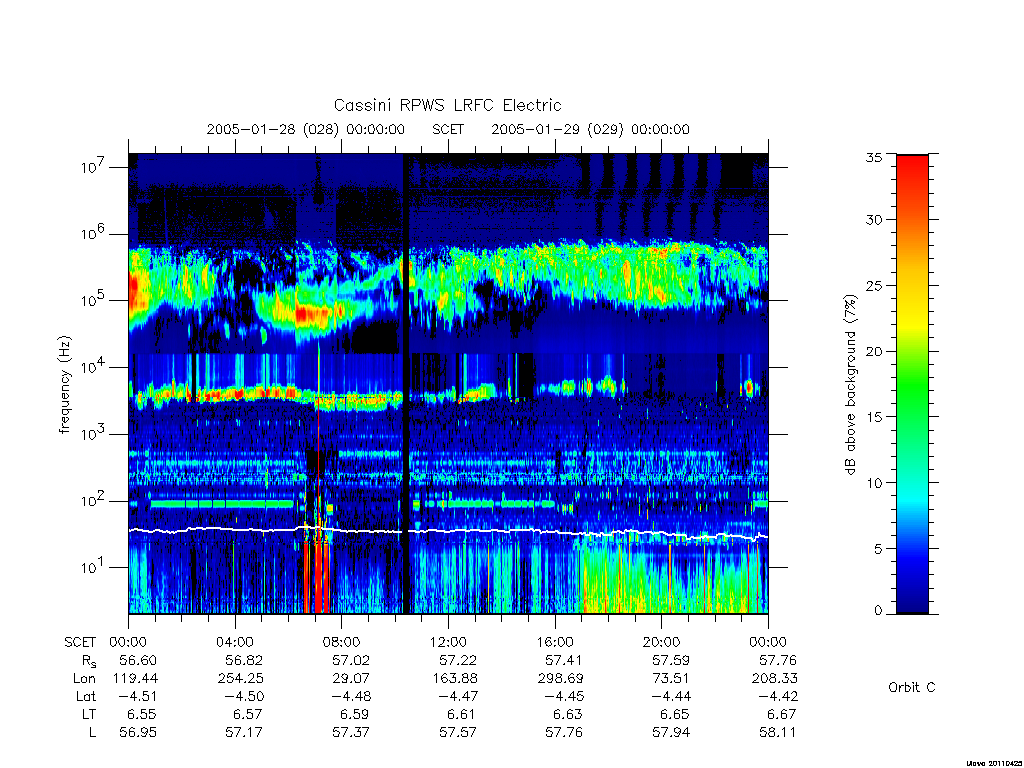The width and height of the screenshot is (1024, 768).
Task: Select the longitude value '73.51'
Action: point(673,678)
